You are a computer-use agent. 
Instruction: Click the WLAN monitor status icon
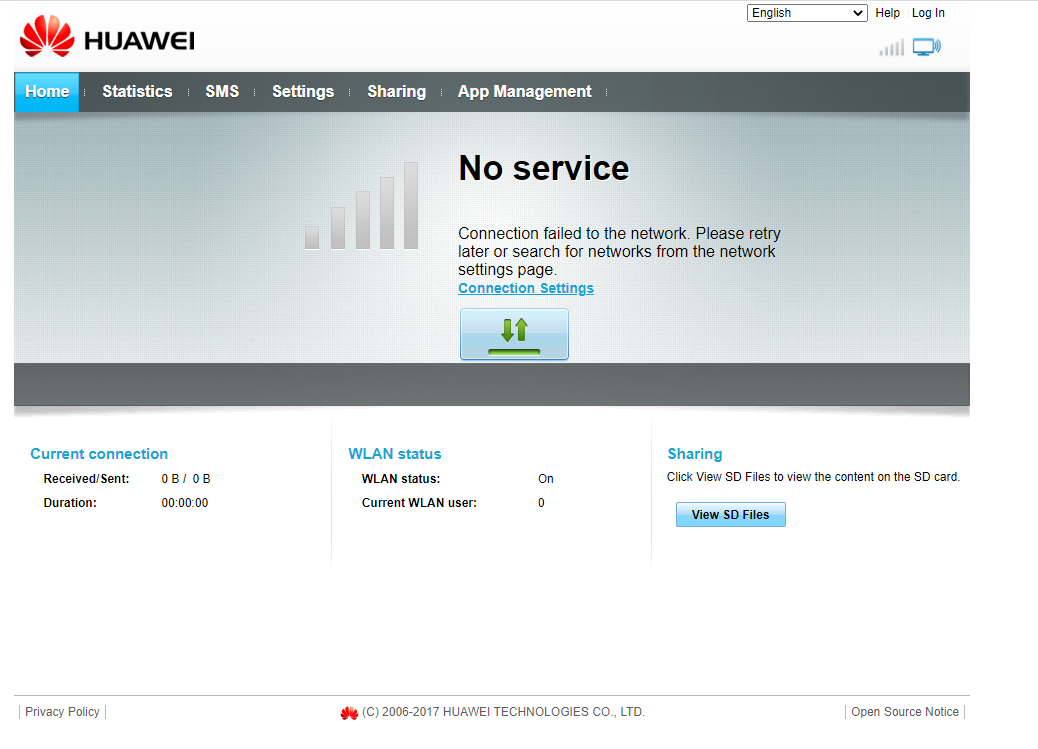click(x=927, y=47)
